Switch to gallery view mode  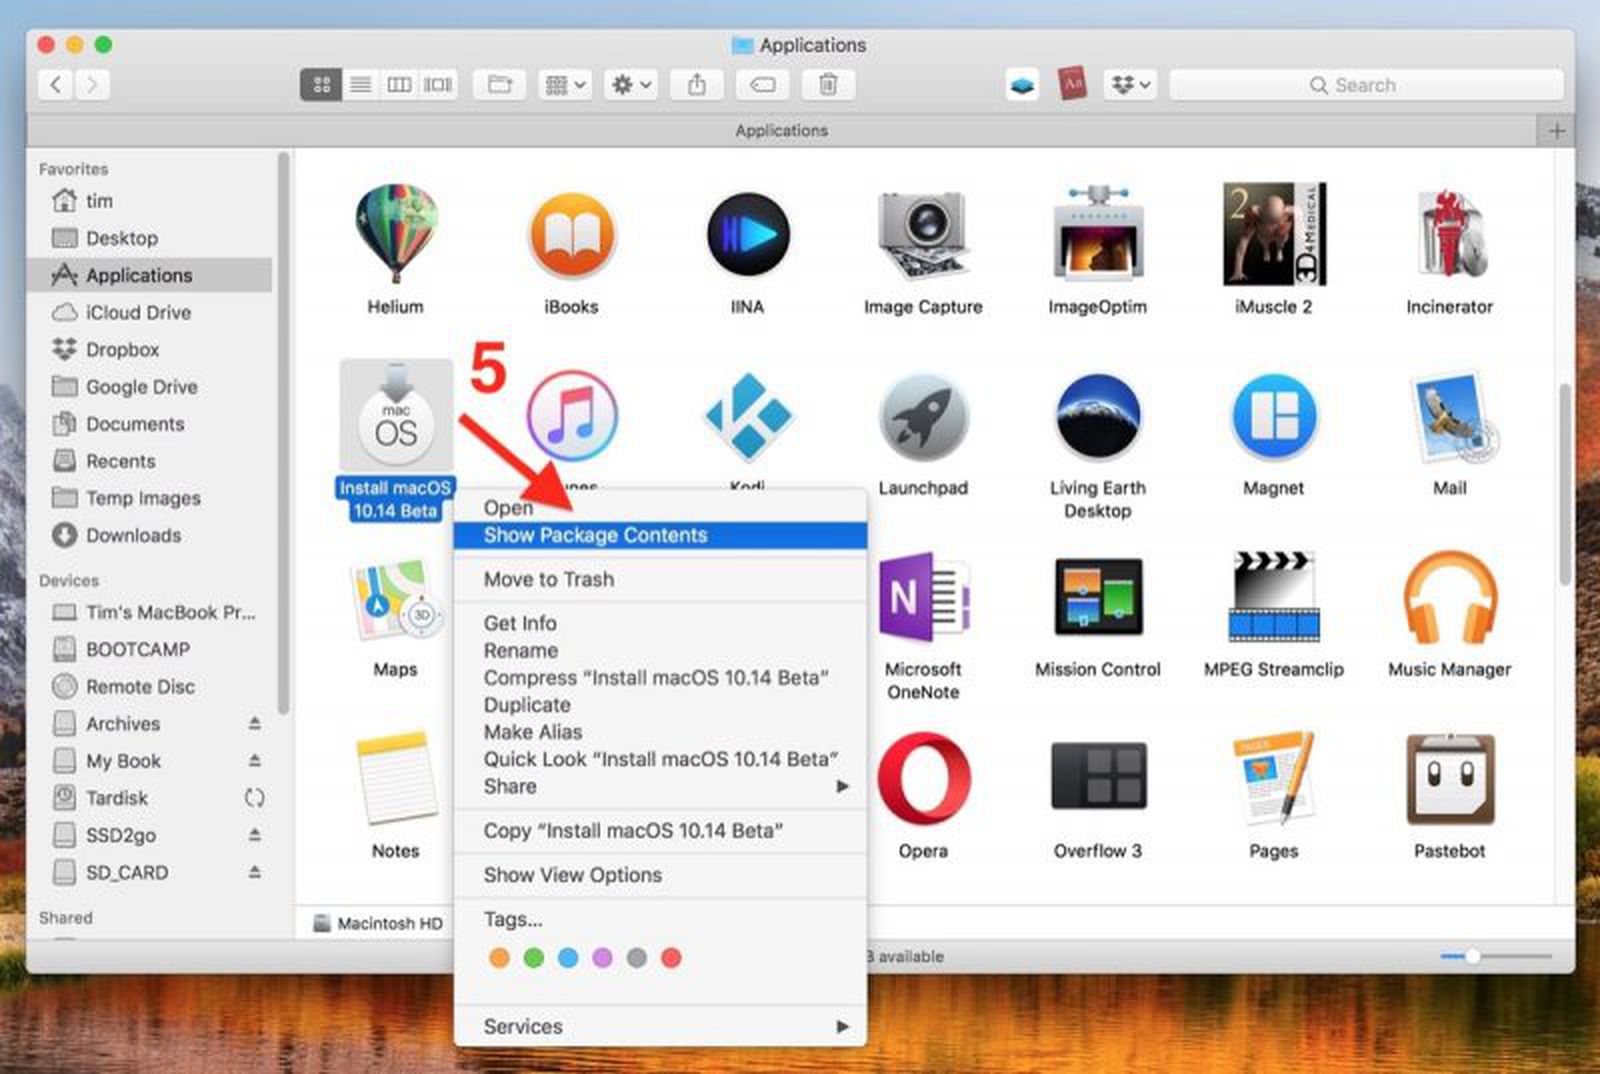tap(437, 85)
